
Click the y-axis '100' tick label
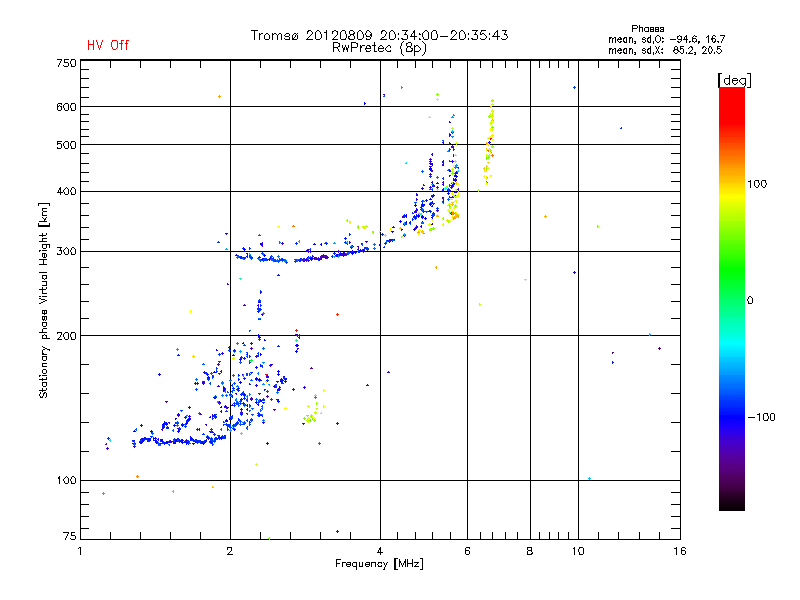pyautogui.click(x=66, y=481)
